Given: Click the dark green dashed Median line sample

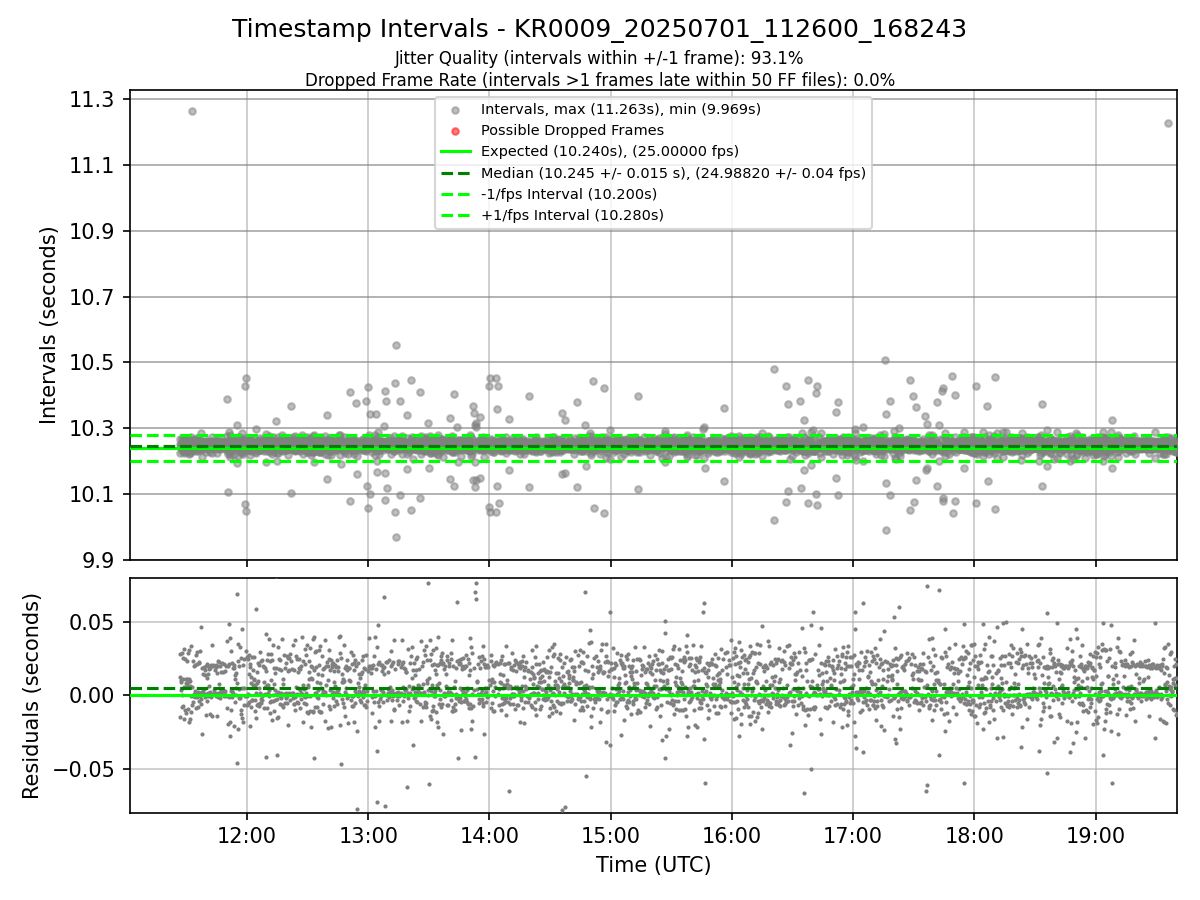Looking at the screenshot, I should (455, 173).
